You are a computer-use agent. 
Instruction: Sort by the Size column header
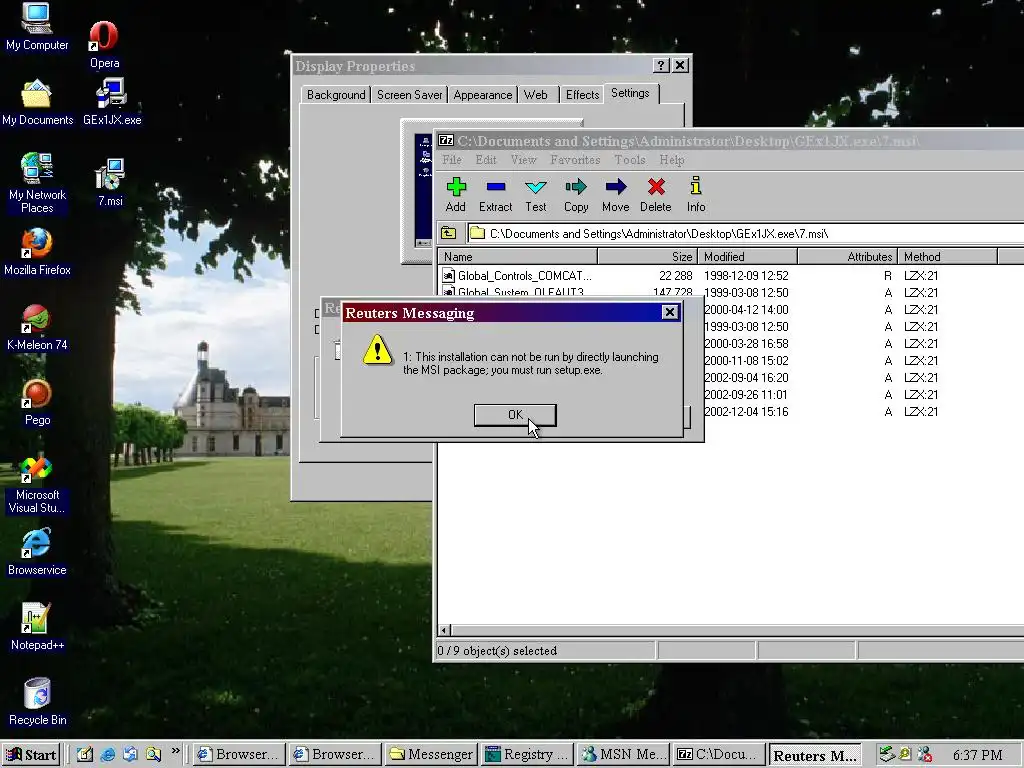click(x=648, y=257)
